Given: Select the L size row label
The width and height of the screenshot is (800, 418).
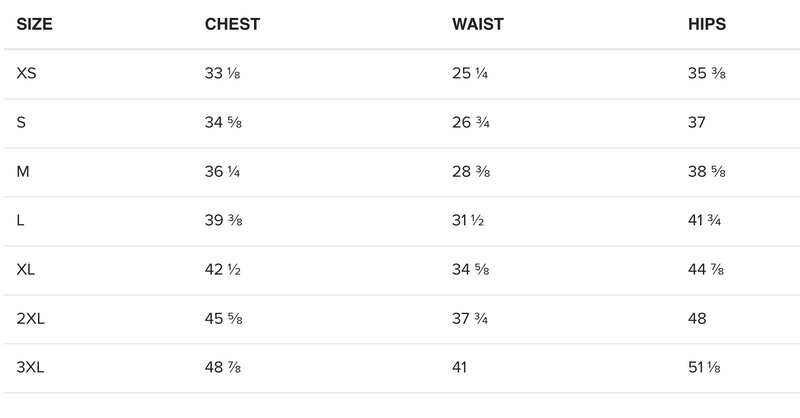Looking at the screenshot, I should coord(21,221).
